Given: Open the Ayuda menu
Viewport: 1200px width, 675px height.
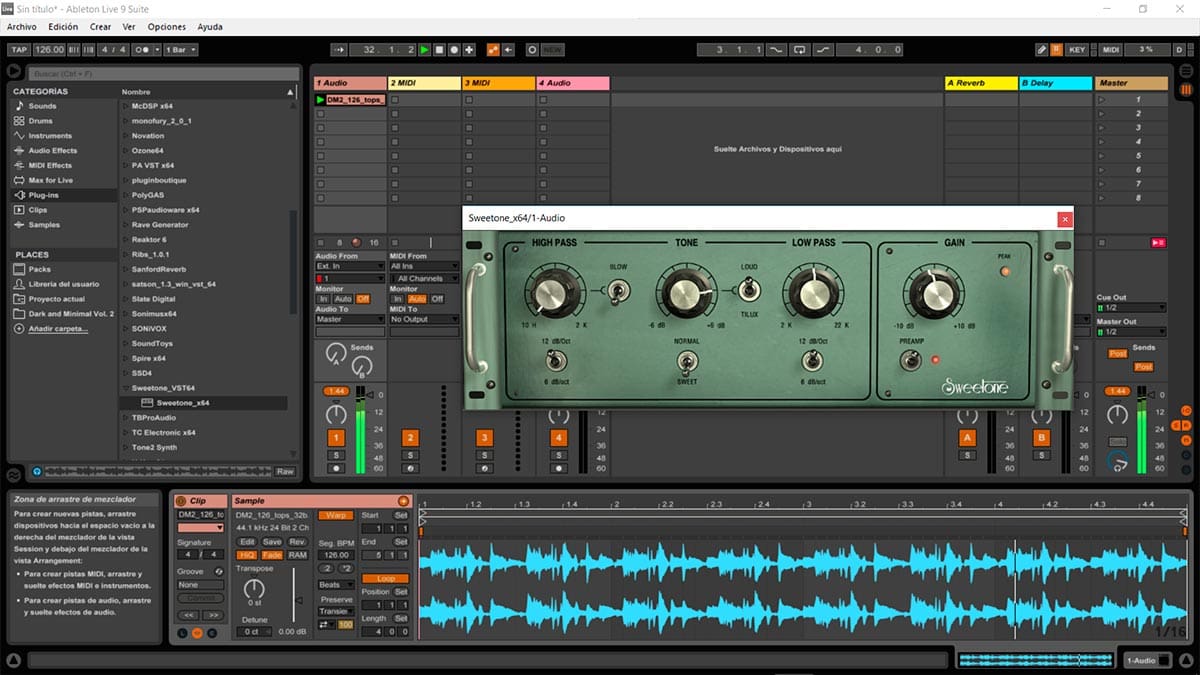Looking at the screenshot, I should pyautogui.click(x=210, y=27).
